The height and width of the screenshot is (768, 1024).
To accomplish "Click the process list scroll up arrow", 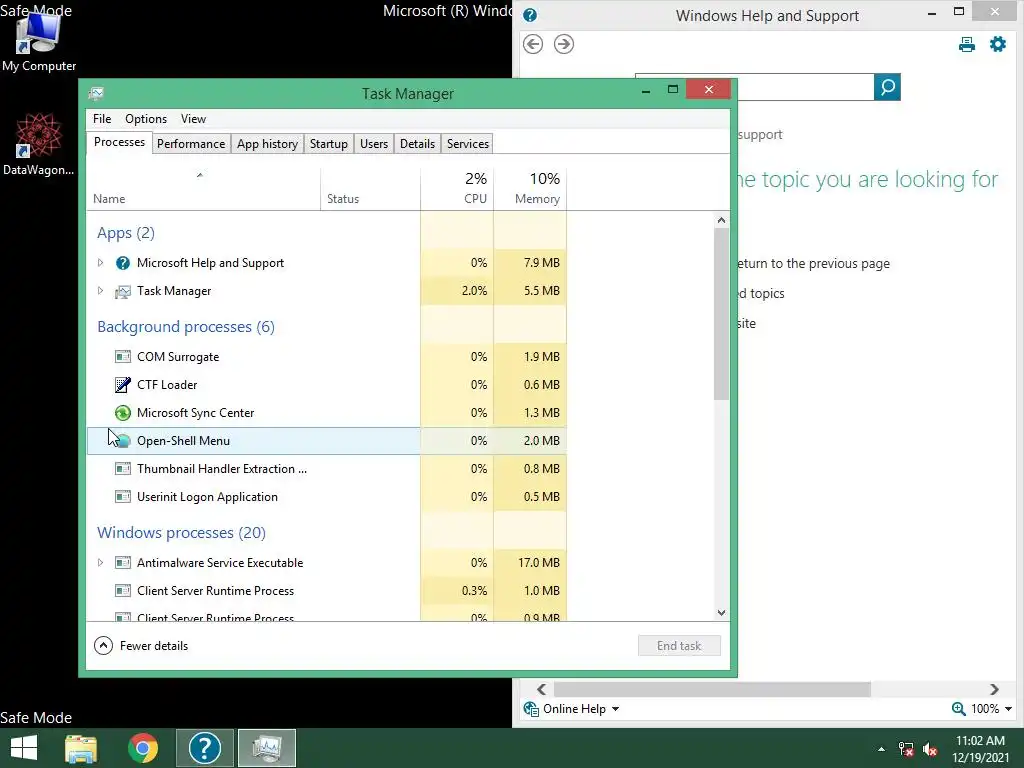I will 721,220.
